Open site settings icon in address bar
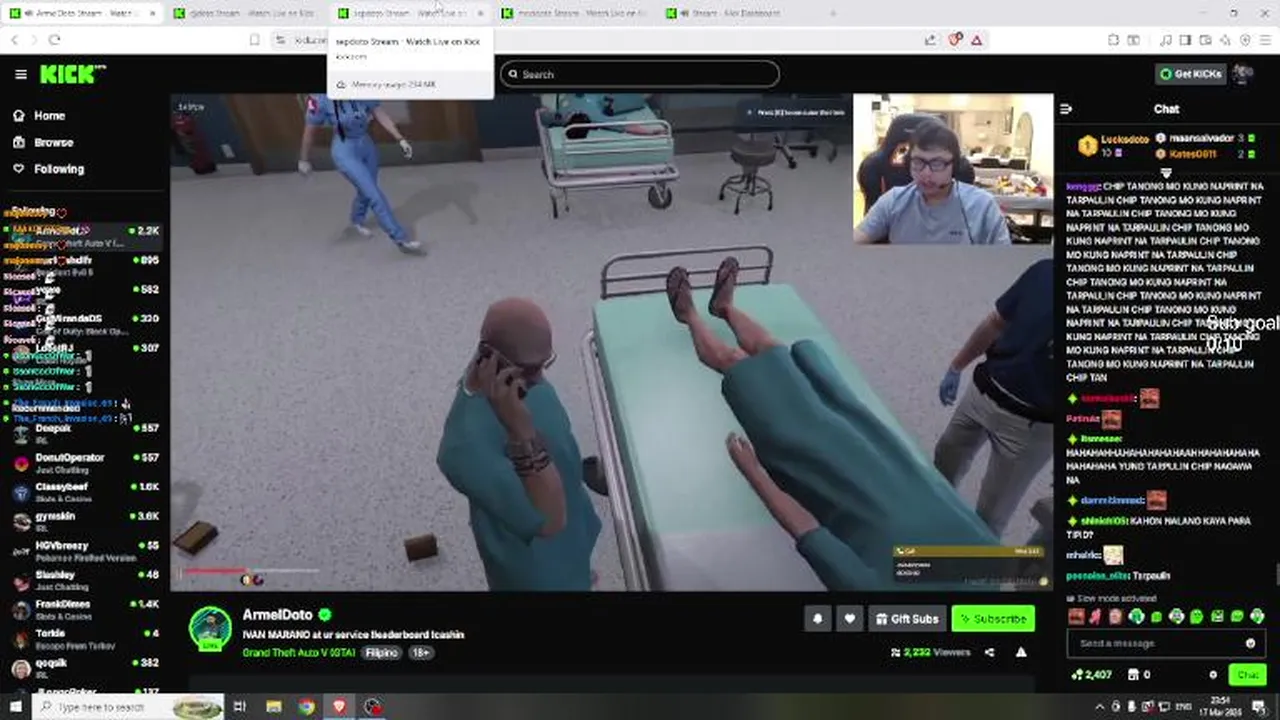 pyautogui.click(x=280, y=40)
